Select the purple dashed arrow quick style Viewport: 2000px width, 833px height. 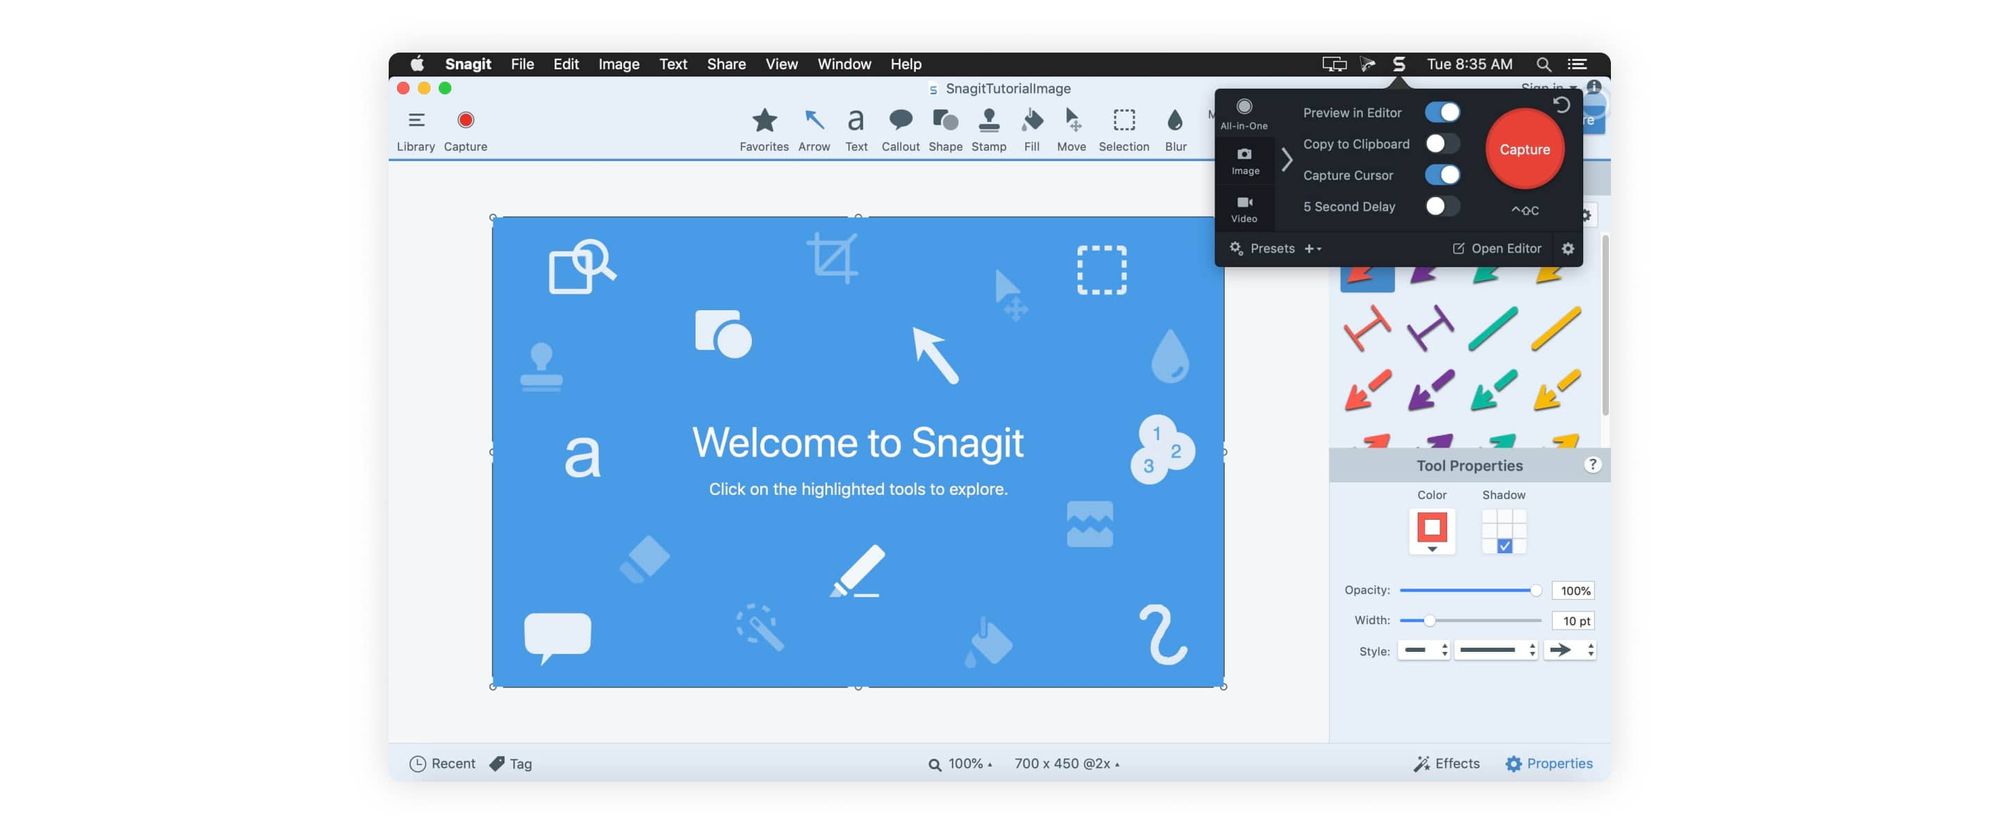pos(1430,390)
